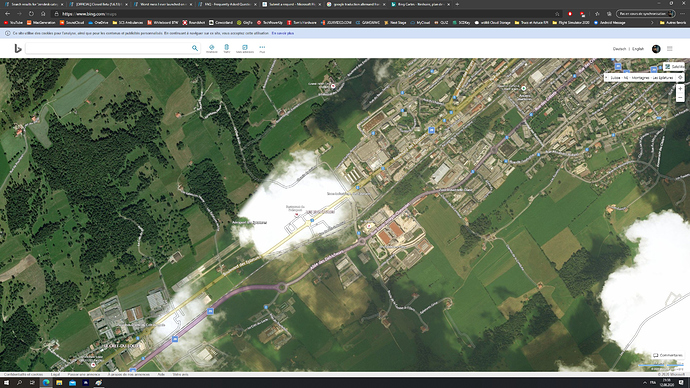690x388 pixels.
Task: Click the locate me crosshair icon
Action: 680,77
